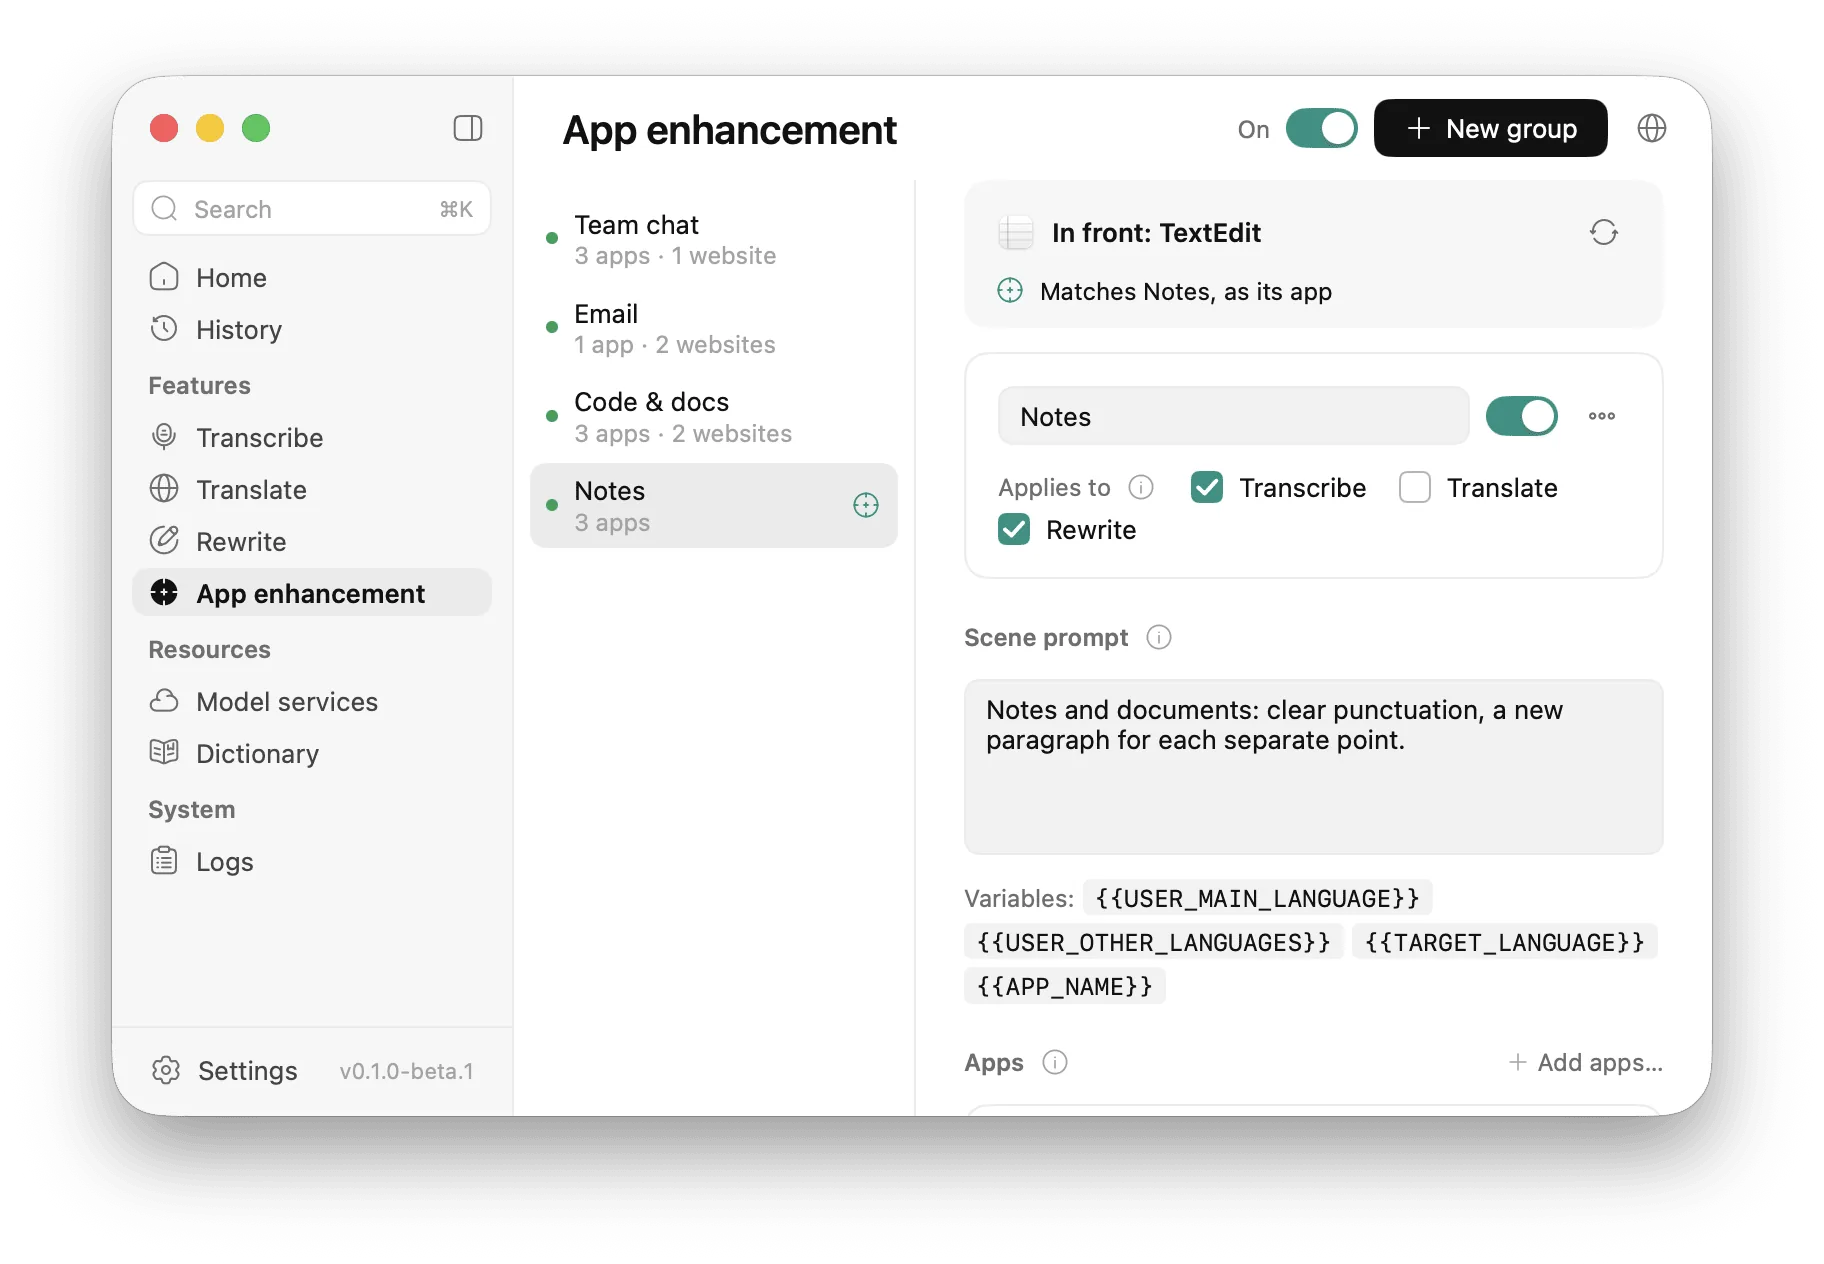Open Model services in Resources

312,701
